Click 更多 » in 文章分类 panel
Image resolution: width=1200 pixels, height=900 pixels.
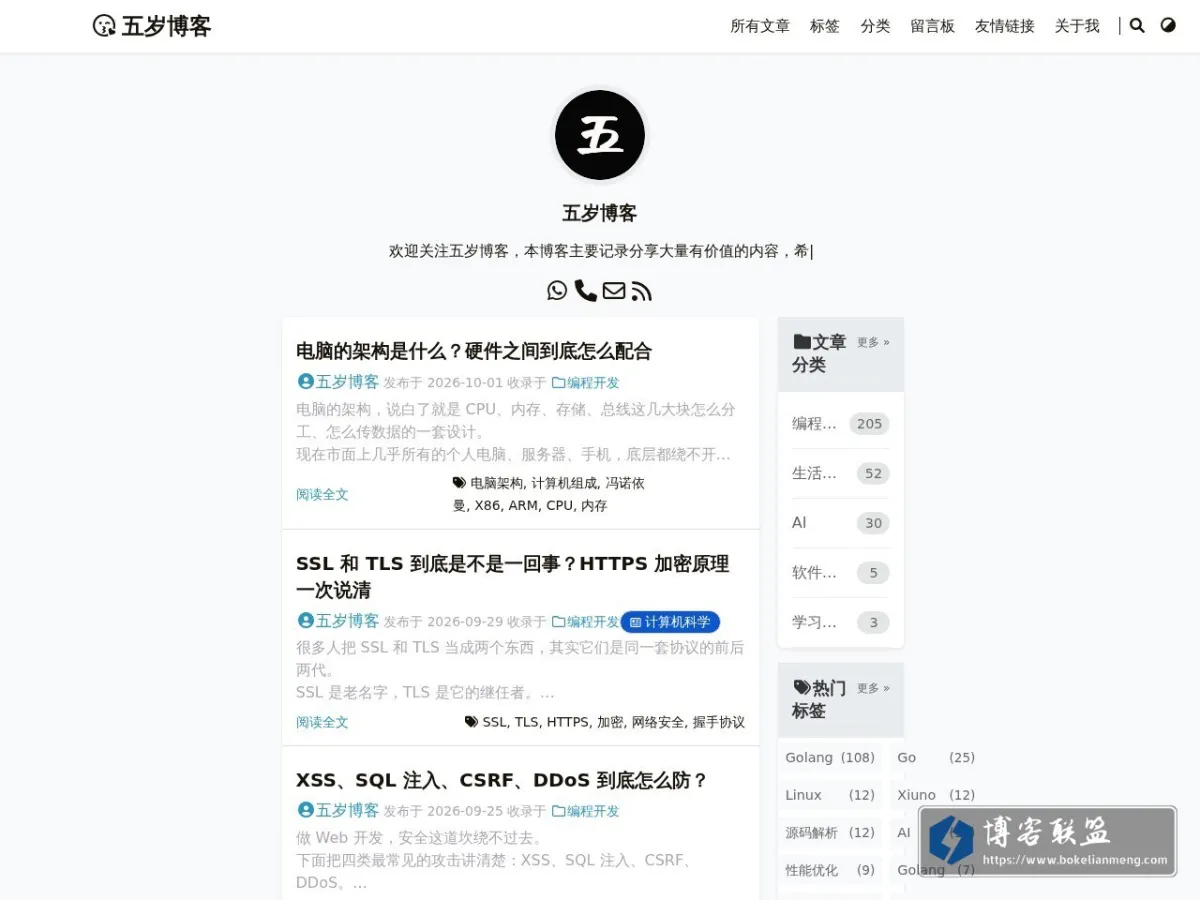tap(873, 342)
